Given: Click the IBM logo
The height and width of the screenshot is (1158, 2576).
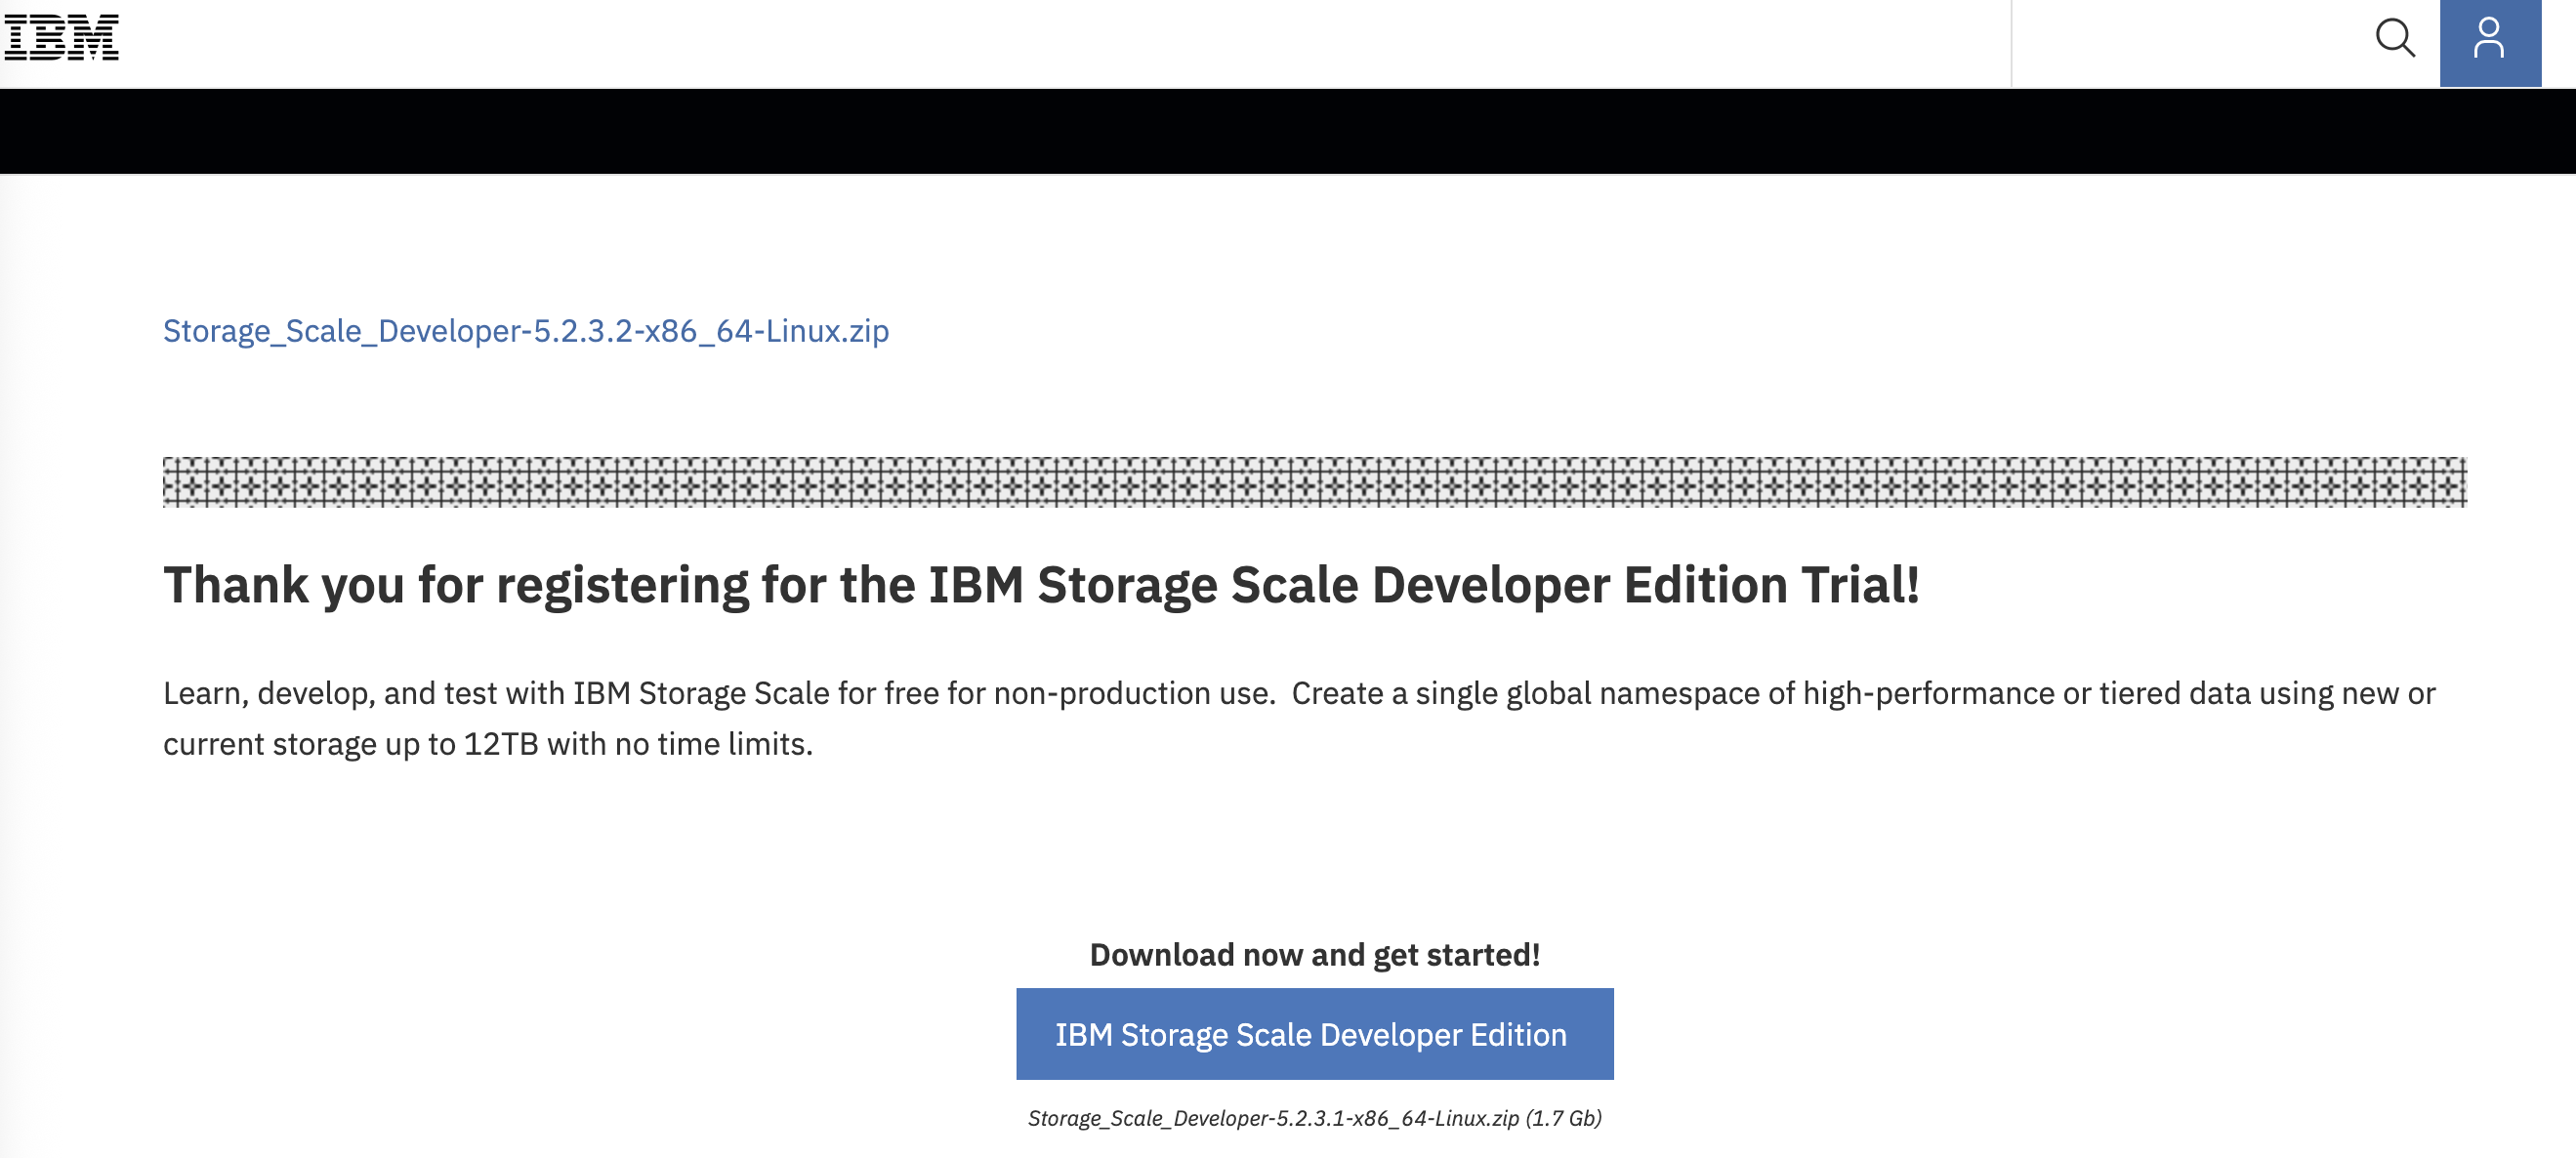Looking at the screenshot, I should pos(62,38).
